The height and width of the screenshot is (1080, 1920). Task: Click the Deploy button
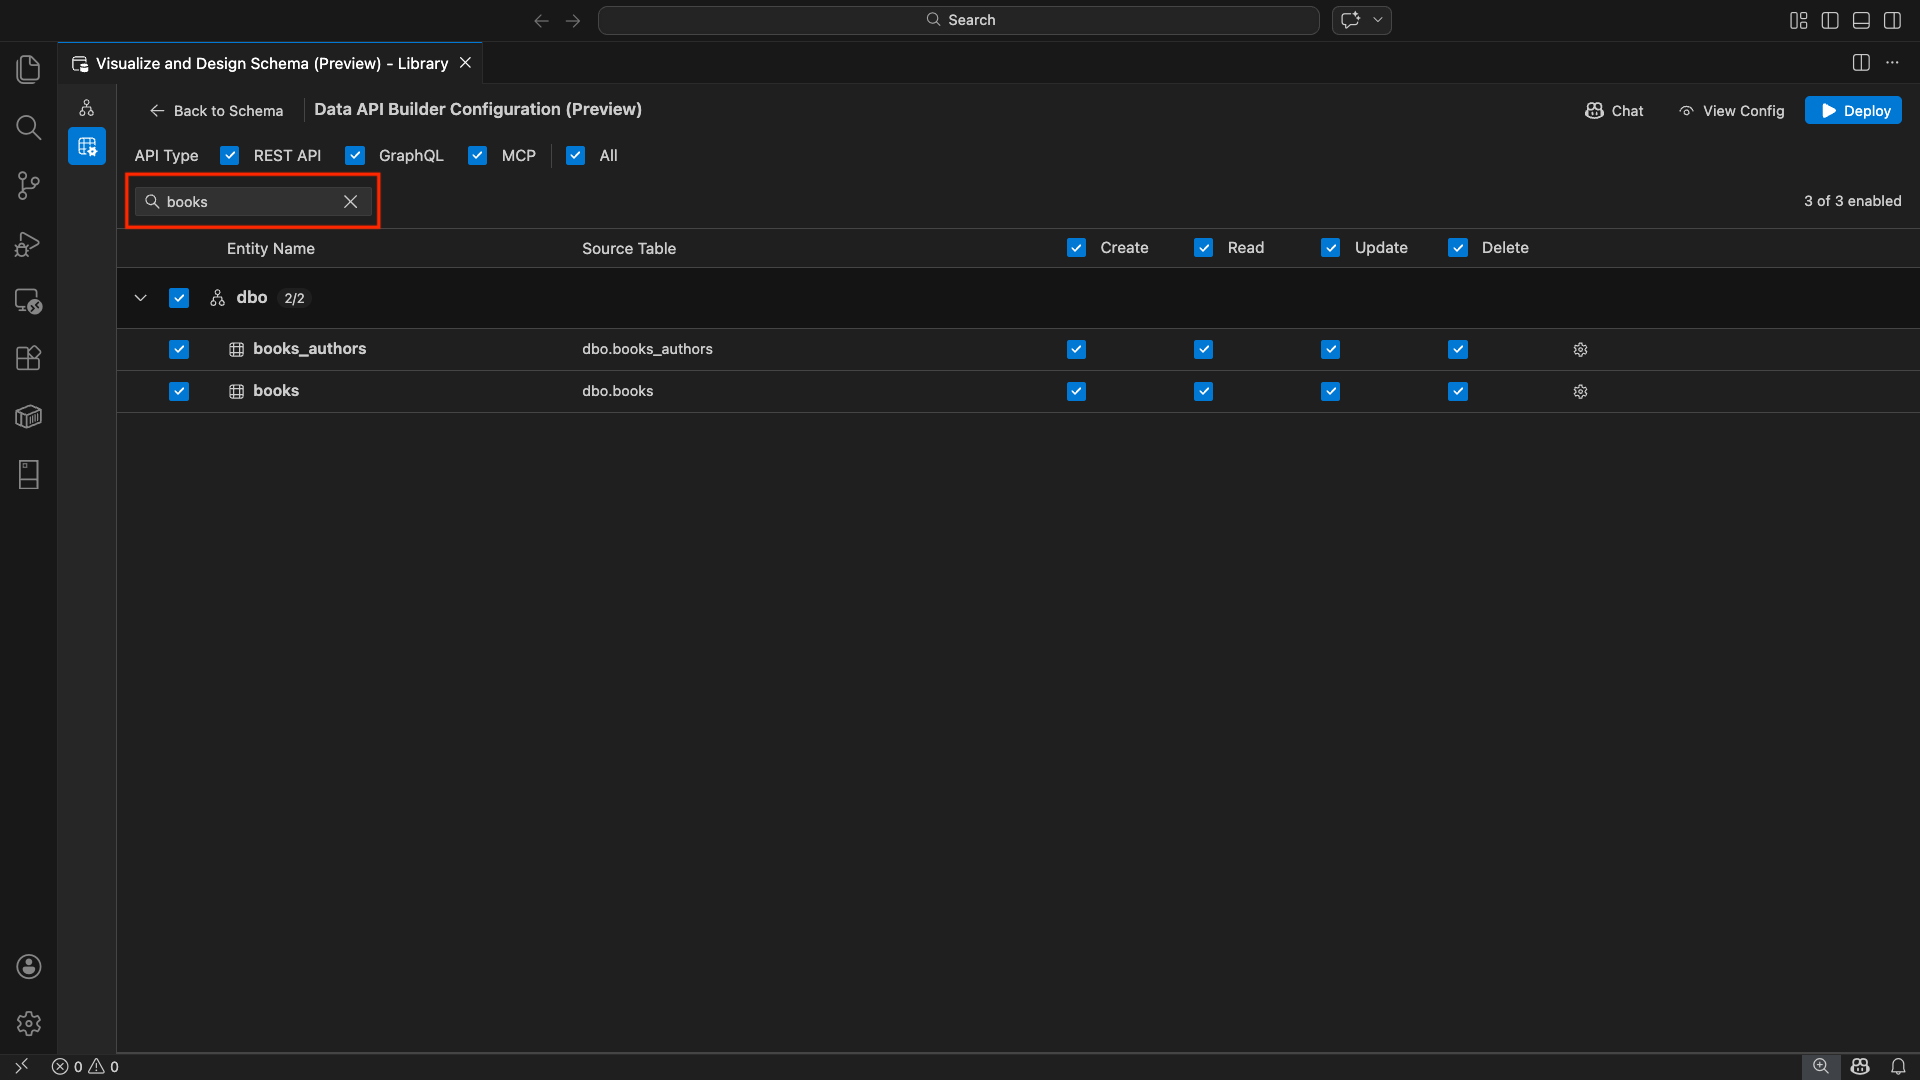tap(1853, 110)
